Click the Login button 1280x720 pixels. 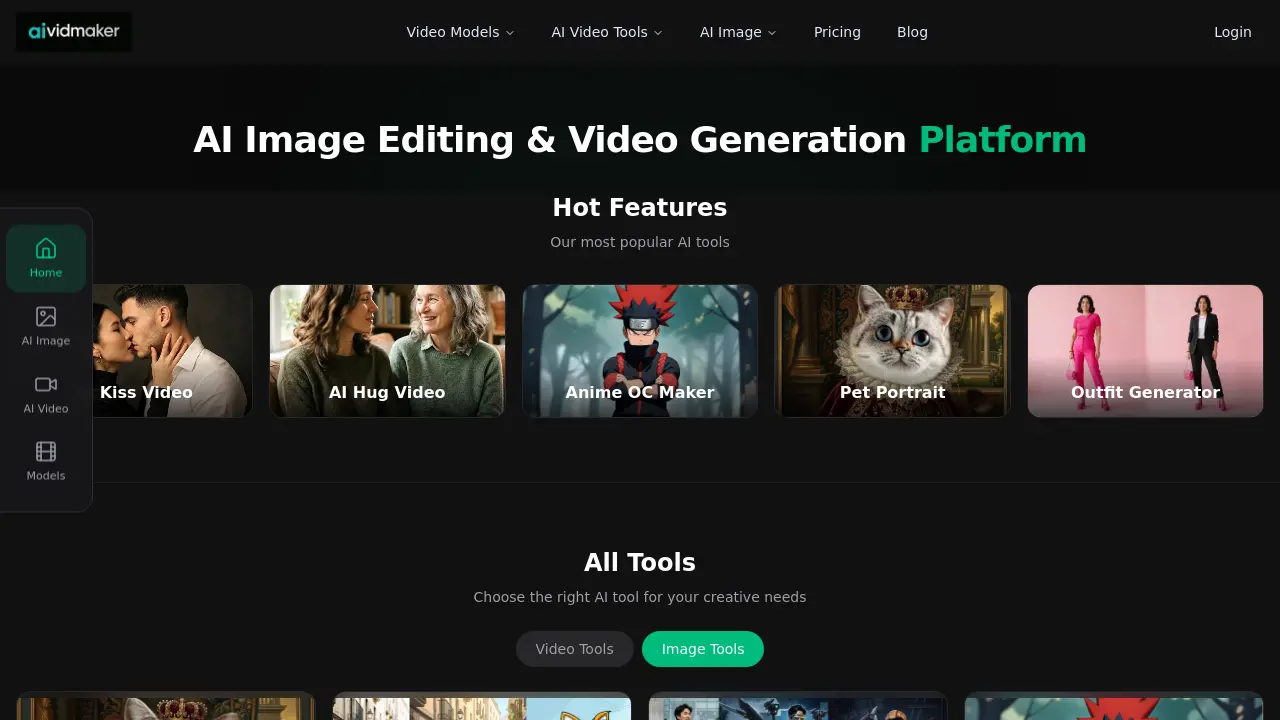pyautogui.click(x=1232, y=32)
